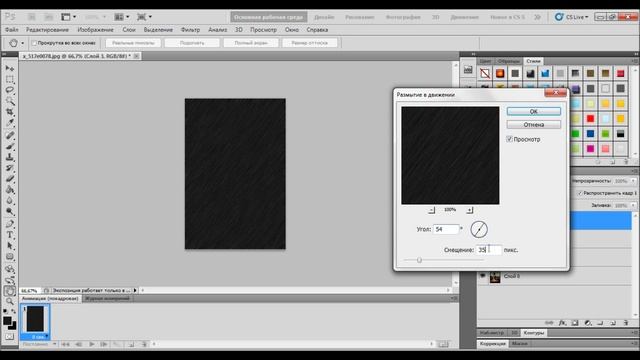Select the Type tool
Image resolution: width=640 pixels, height=360 pixels.
point(10,235)
